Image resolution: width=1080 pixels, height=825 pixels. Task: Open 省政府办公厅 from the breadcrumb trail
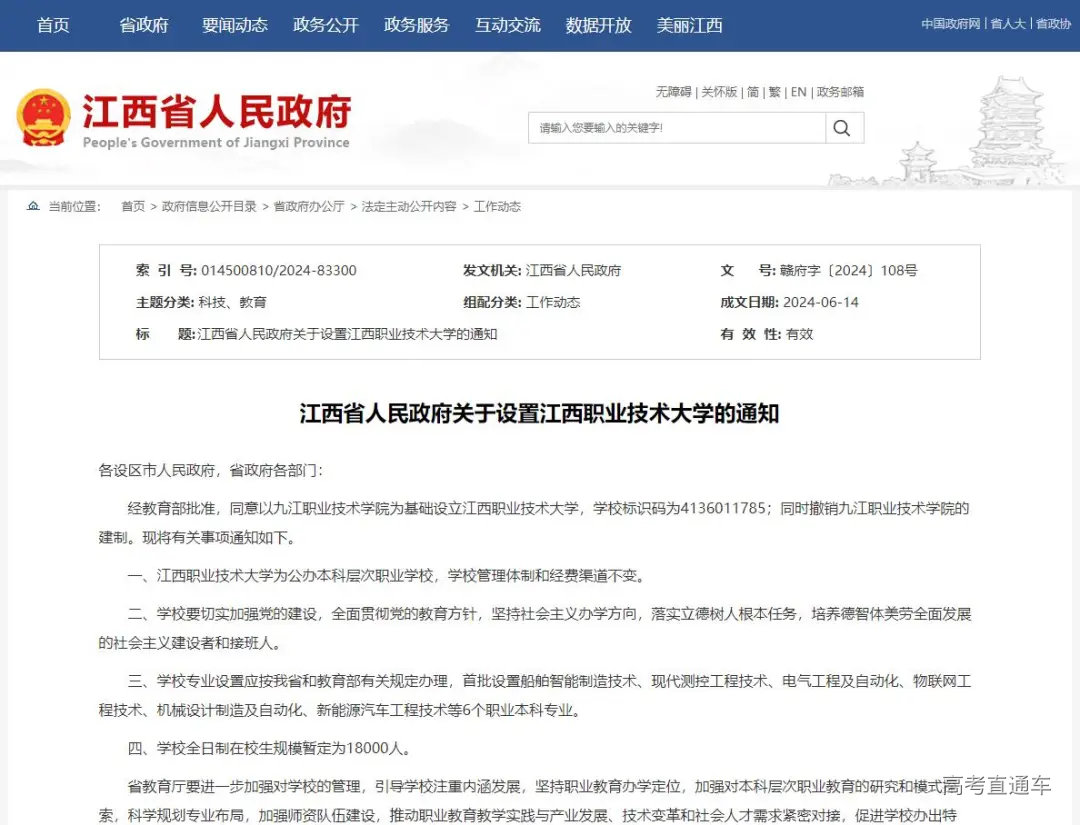[312, 207]
